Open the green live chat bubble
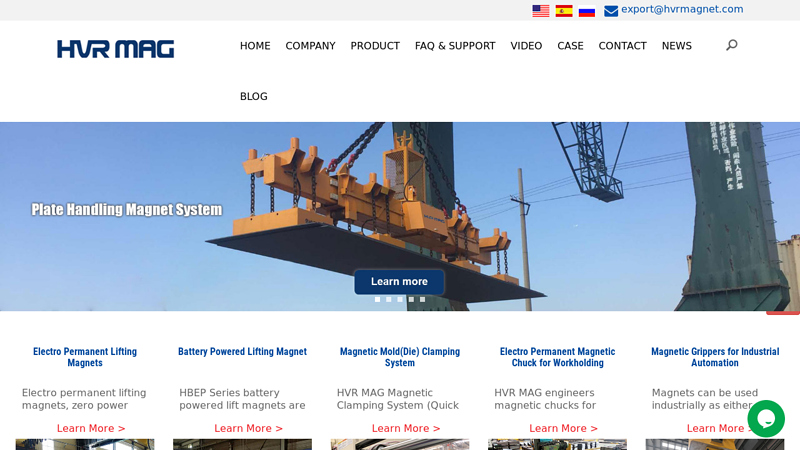Image resolution: width=800 pixels, height=450 pixels. (766, 418)
